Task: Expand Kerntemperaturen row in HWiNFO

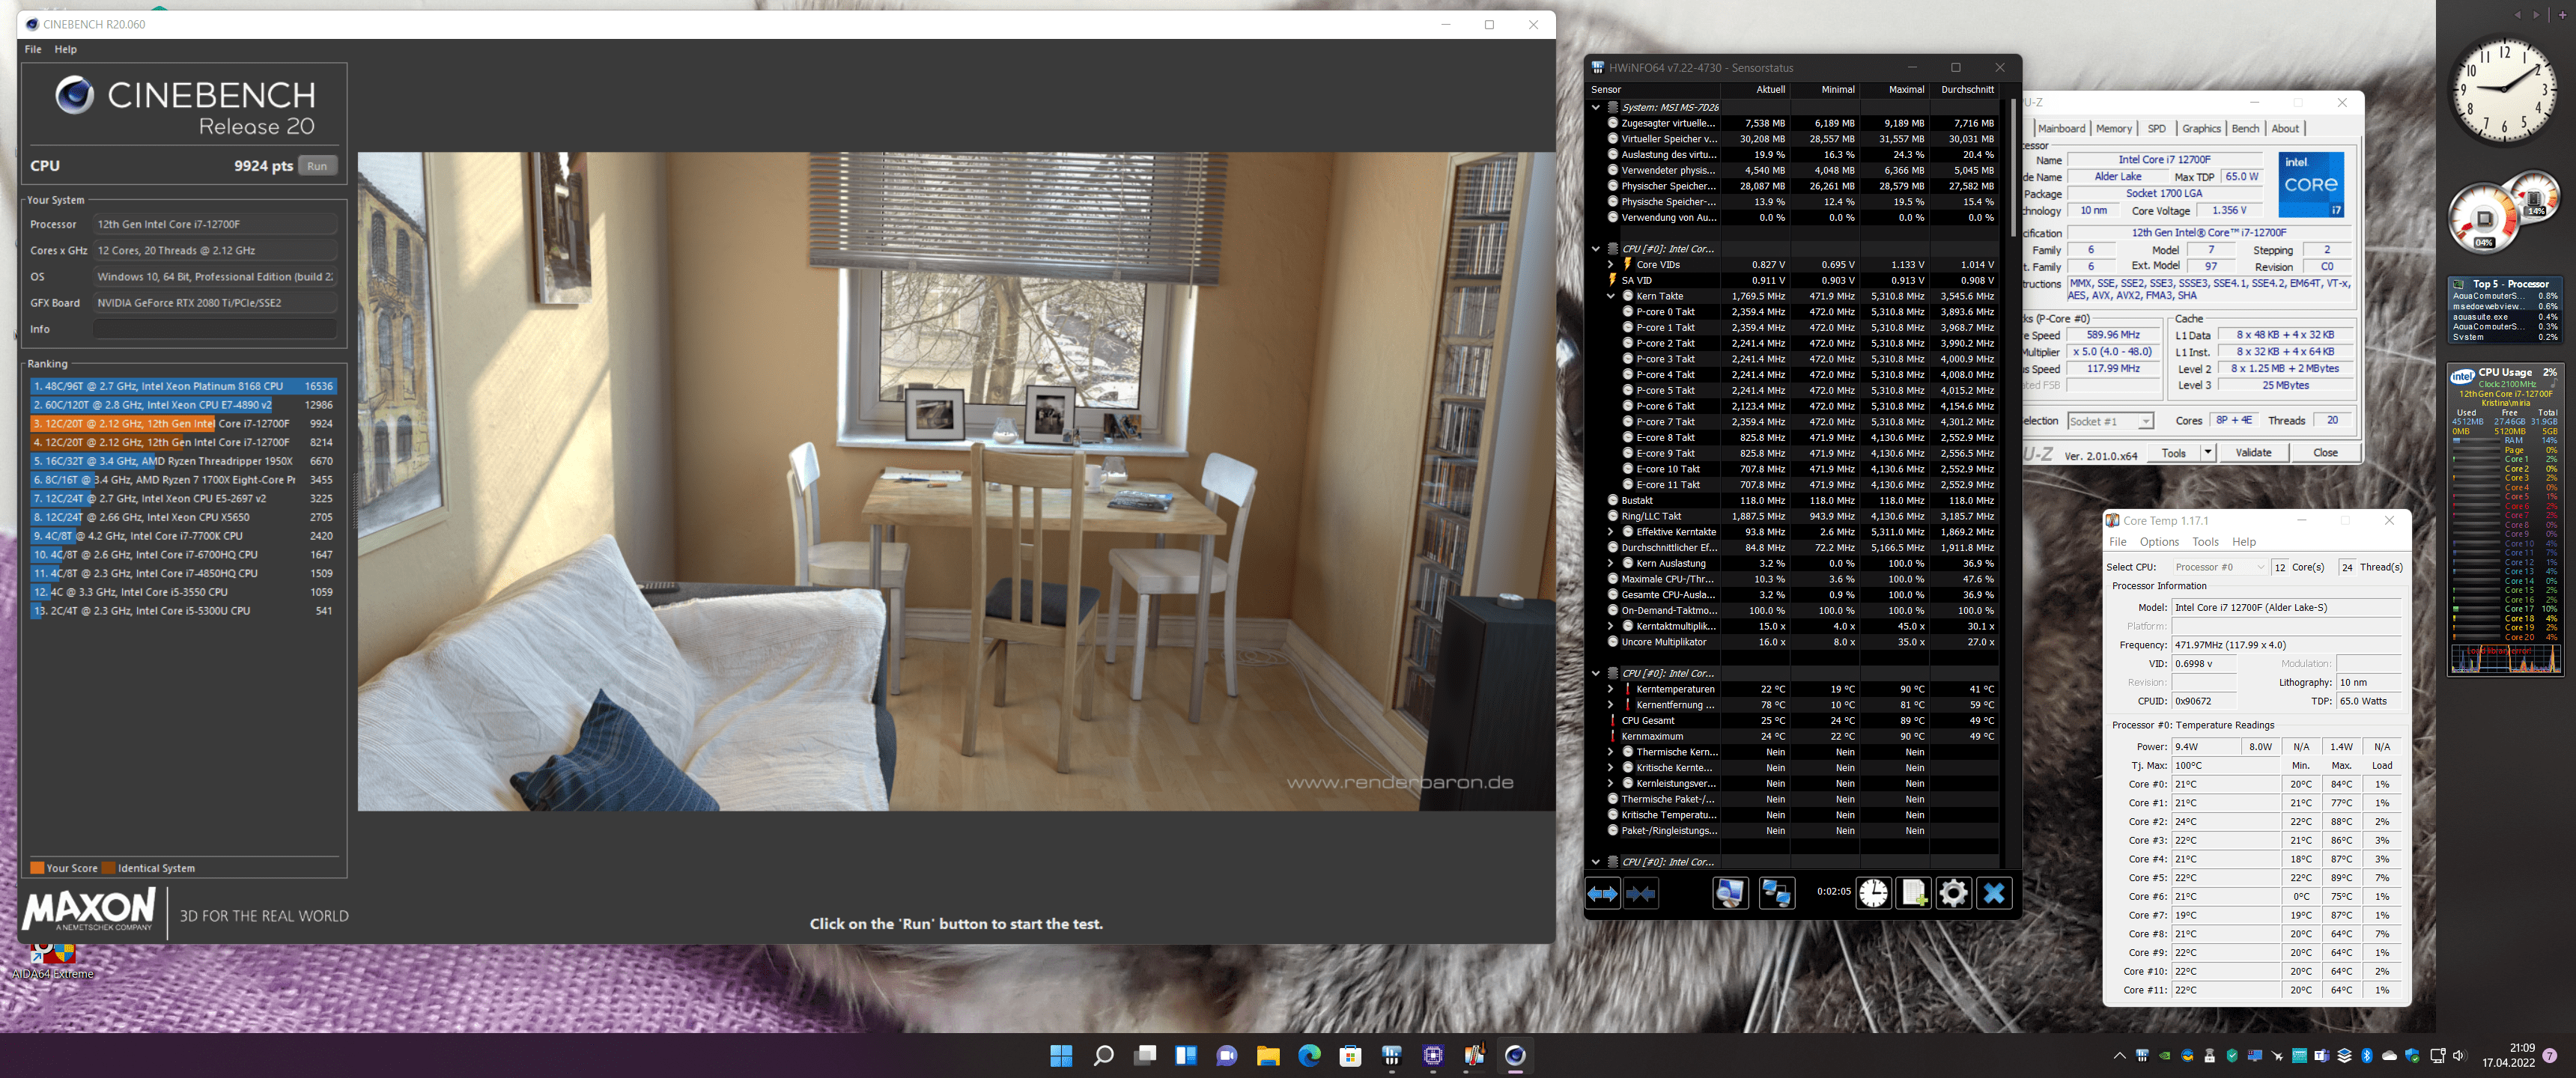Action: pos(1611,689)
